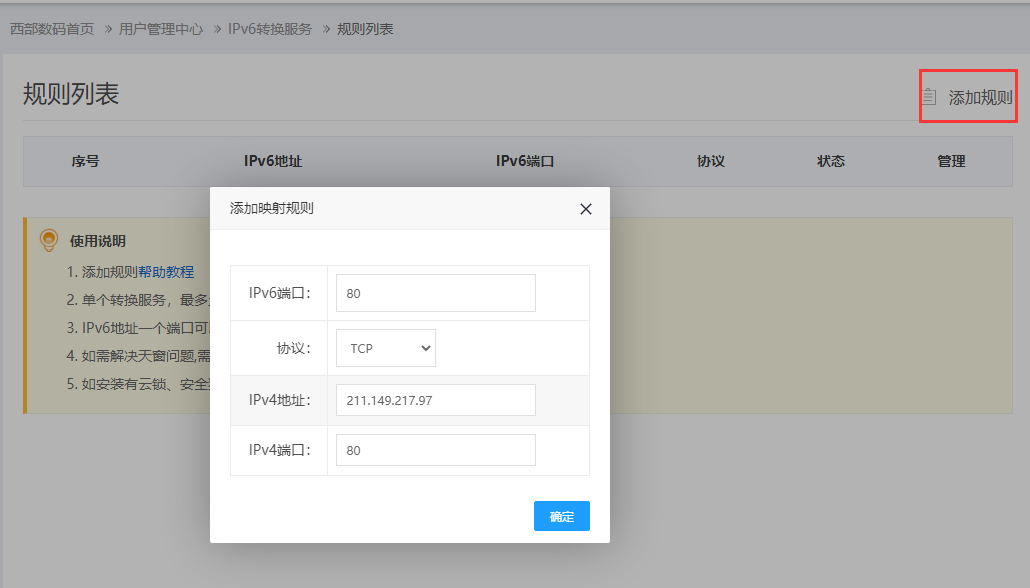
Task: Close the 添加映射规则 dialog with X
Action: 586,209
